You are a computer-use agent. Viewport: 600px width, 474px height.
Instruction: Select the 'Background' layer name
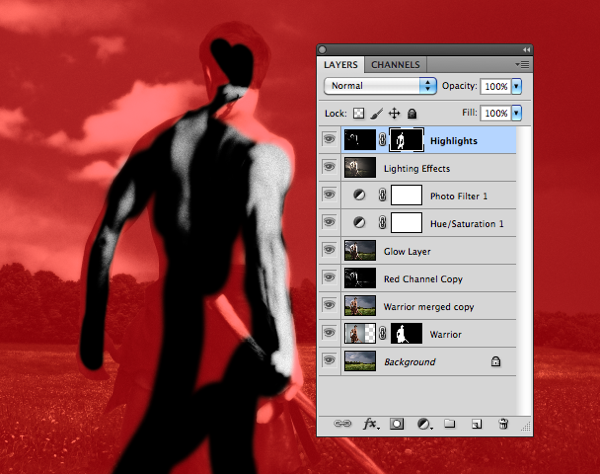[410, 362]
